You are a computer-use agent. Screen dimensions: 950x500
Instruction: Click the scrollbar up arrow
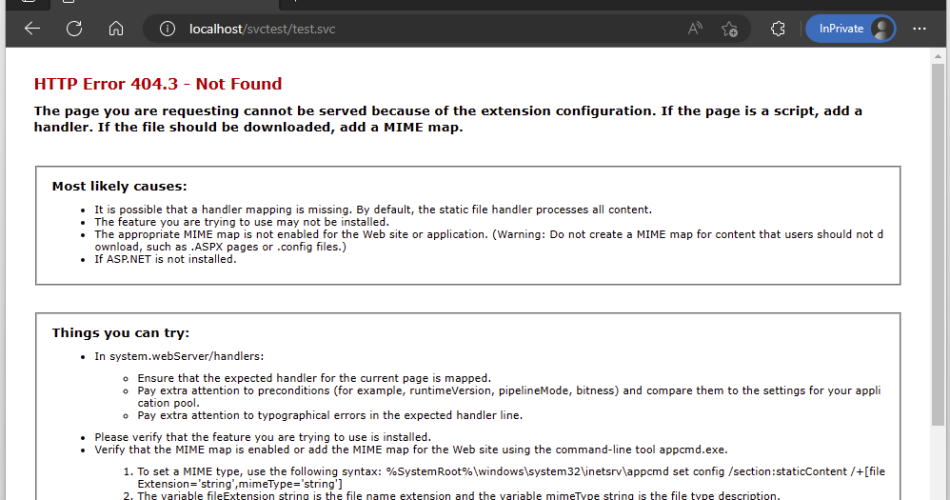[x=937, y=57]
